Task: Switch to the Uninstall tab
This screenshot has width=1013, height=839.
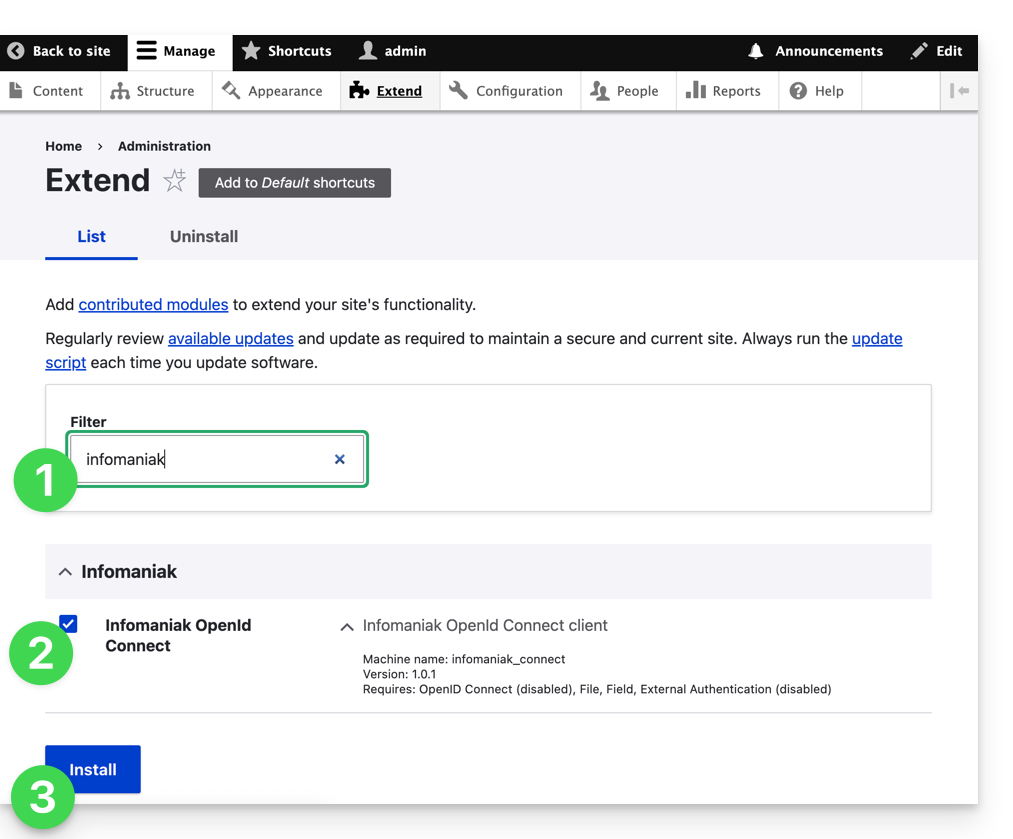Action: point(204,236)
